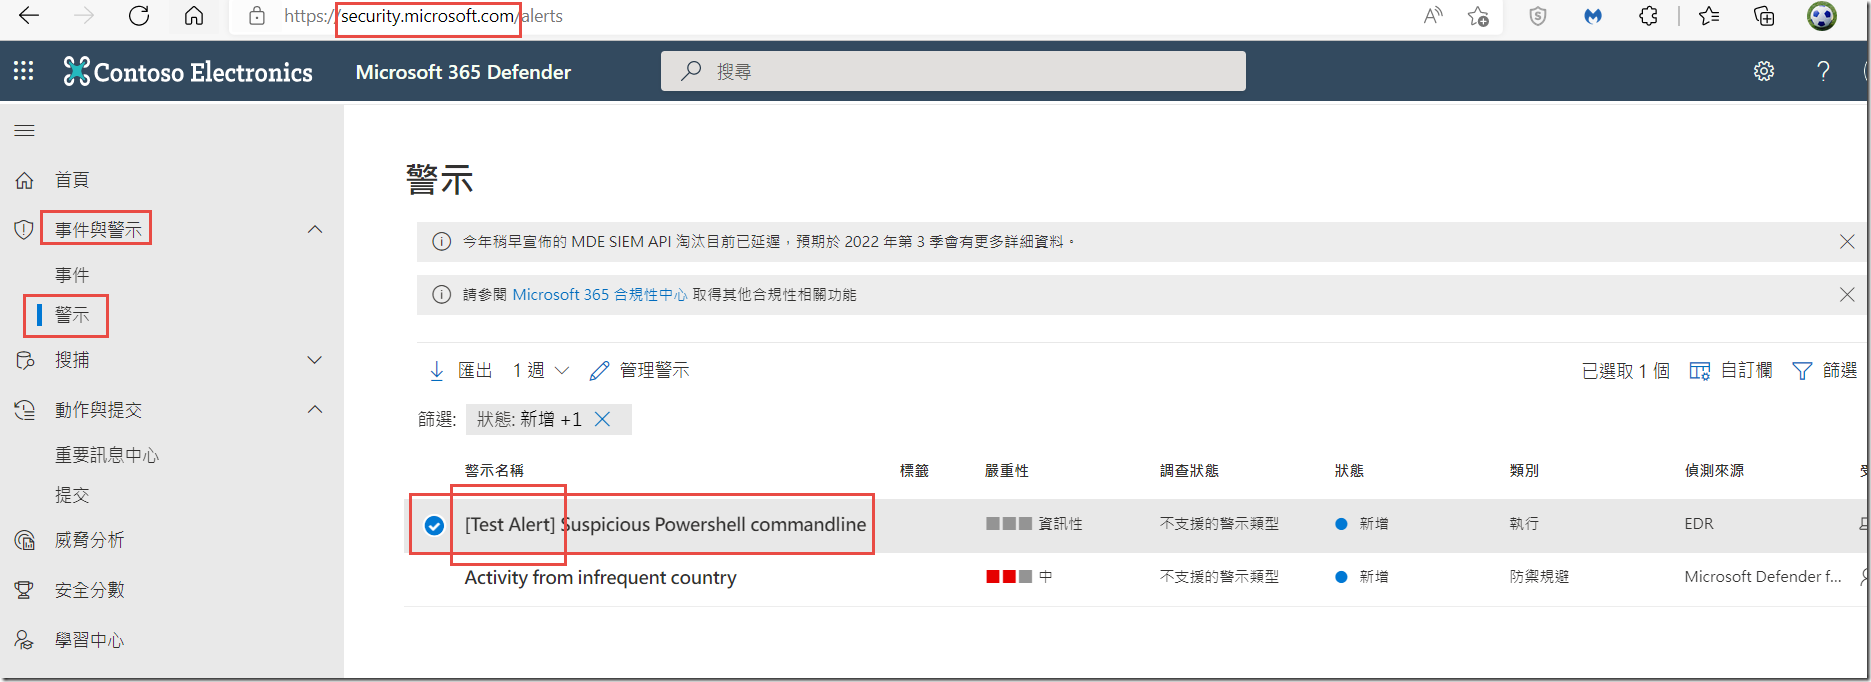This screenshot has height=682, width=1871.
Task: Sort by 標籤 column header
Action: pyautogui.click(x=914, y=471)
